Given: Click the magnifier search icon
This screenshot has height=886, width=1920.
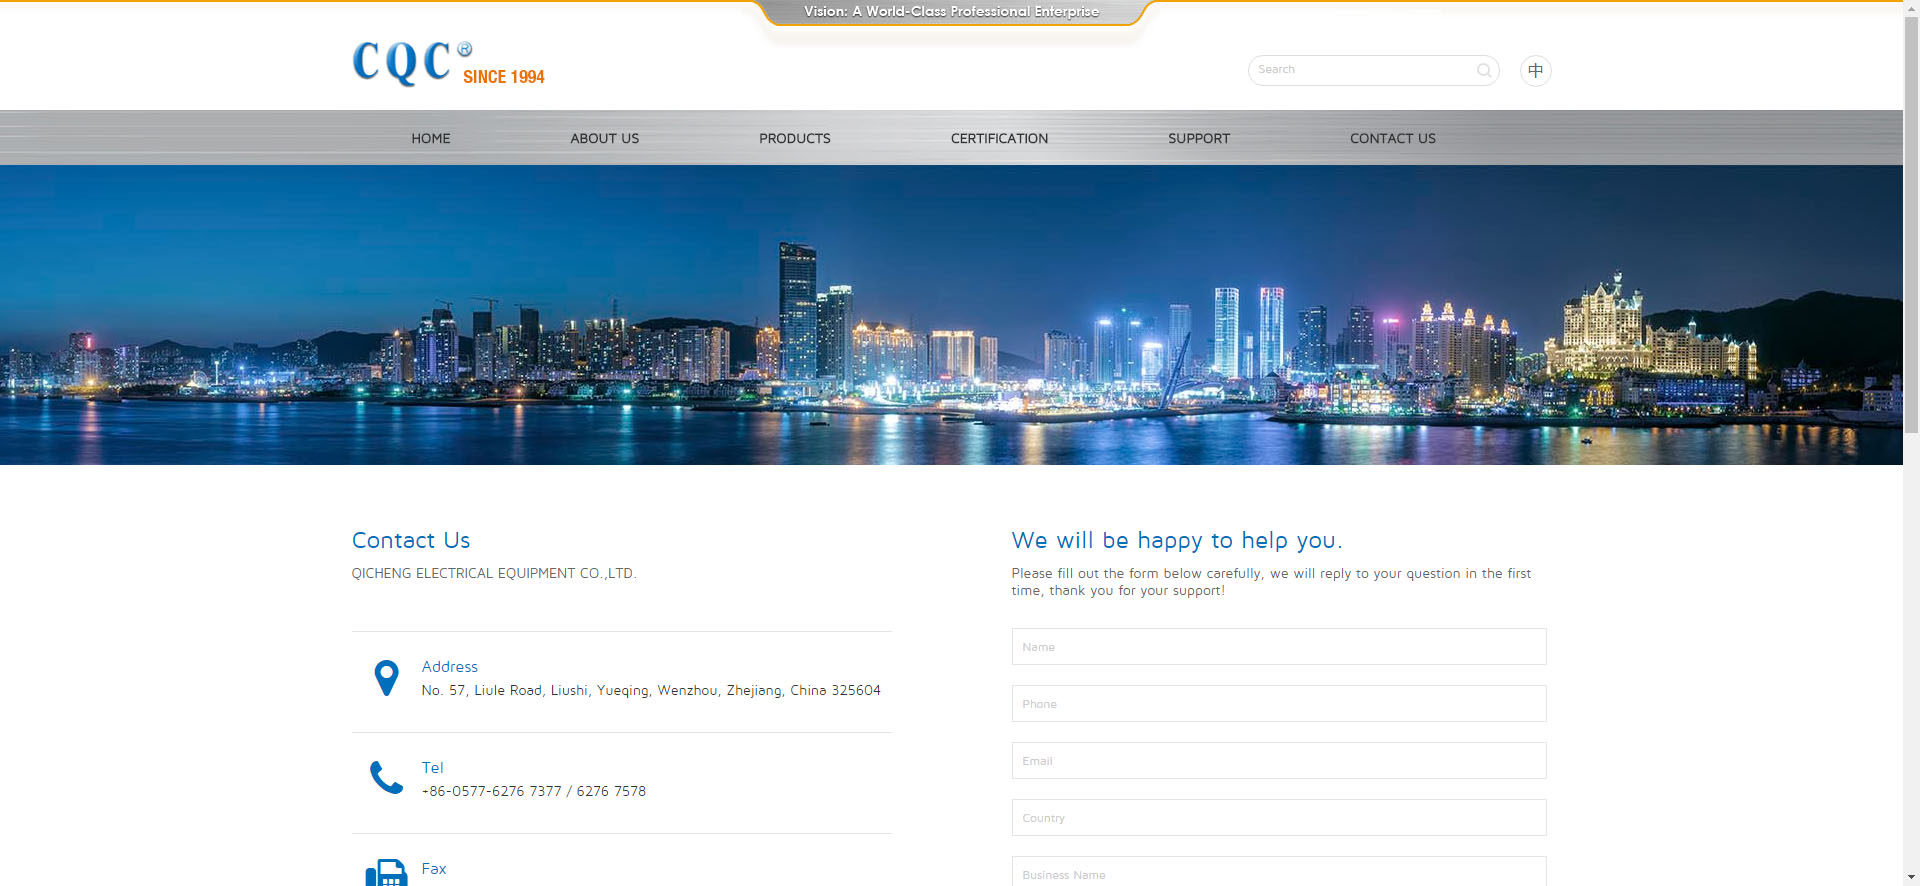Looking at the screenshot, I should (1484, 70).
